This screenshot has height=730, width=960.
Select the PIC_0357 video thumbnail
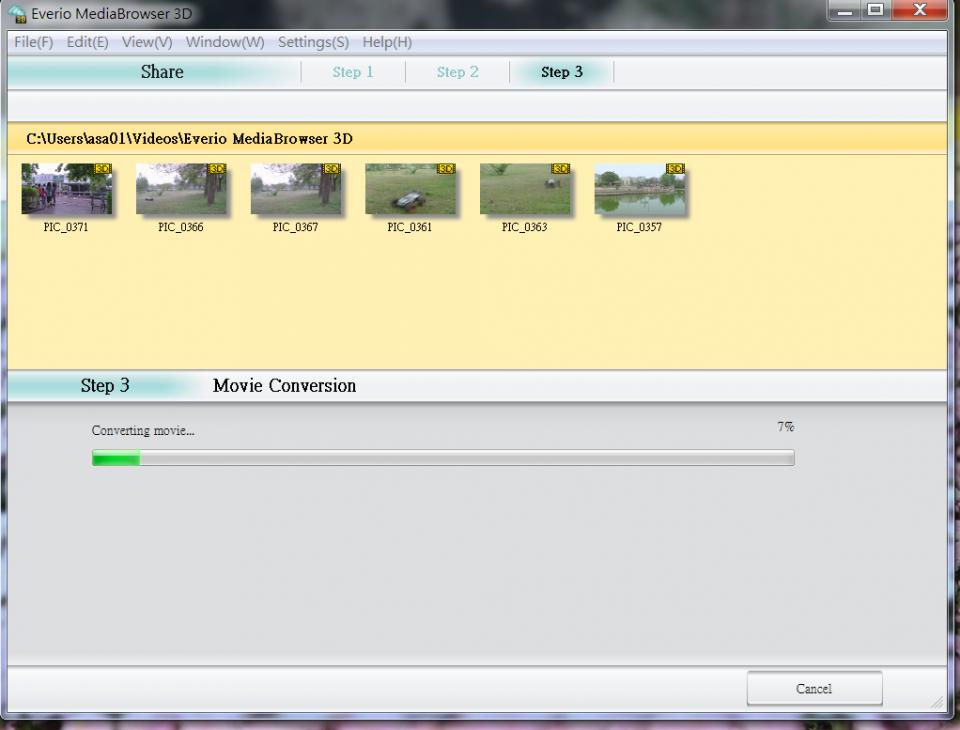tap(640, 189)
